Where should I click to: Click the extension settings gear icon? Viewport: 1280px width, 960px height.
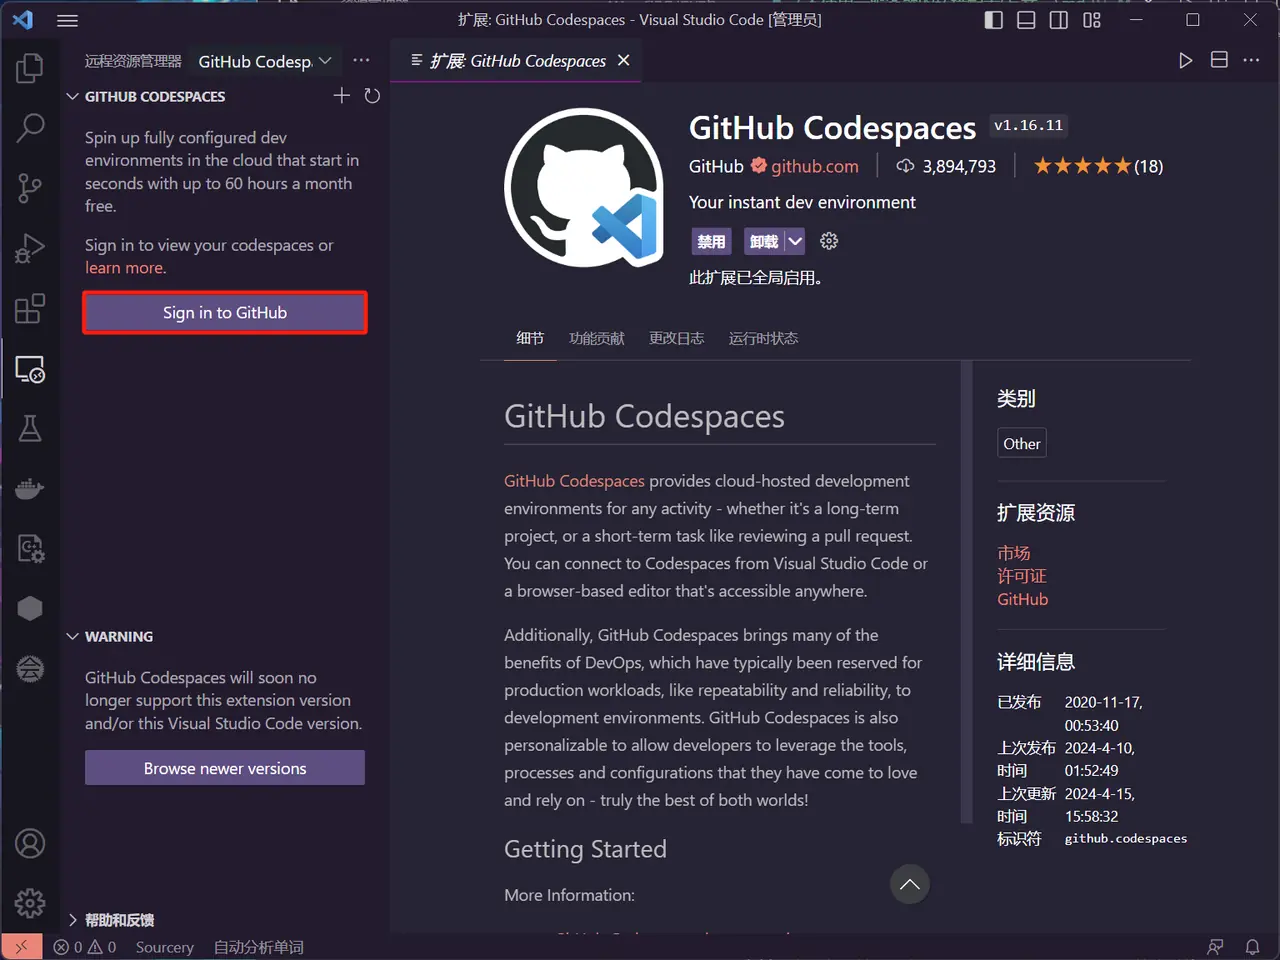pyautogui.click(x=829, y=241)
